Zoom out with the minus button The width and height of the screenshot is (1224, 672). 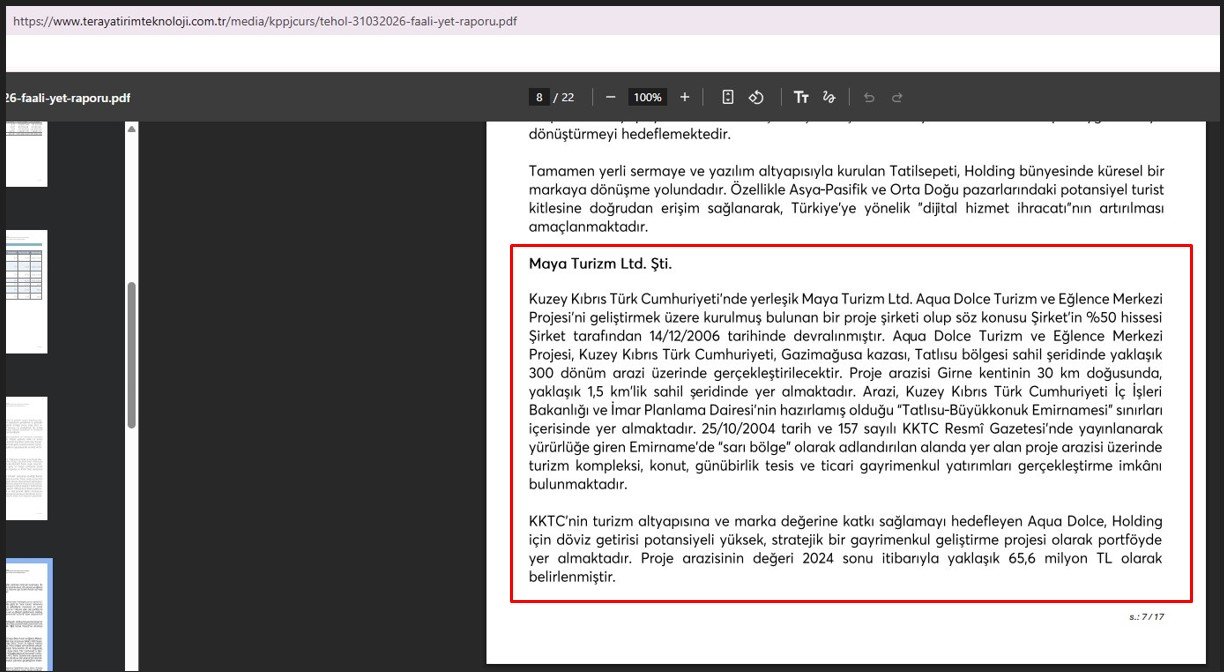pos(610,97)
